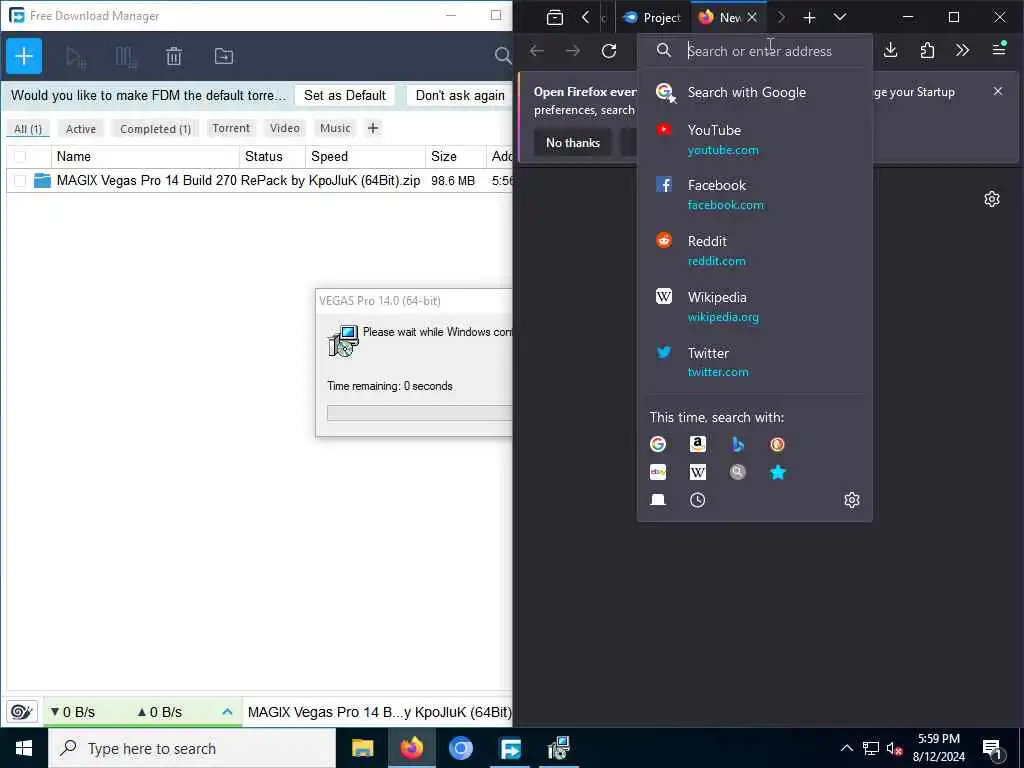Reload the current Firefox page
The height and width of the screenshot is (768, 1024).
point(609,51)
